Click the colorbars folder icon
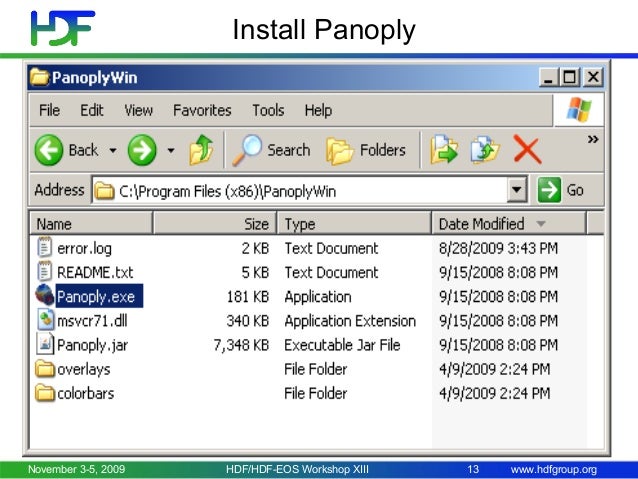 [x=45, y=393]
